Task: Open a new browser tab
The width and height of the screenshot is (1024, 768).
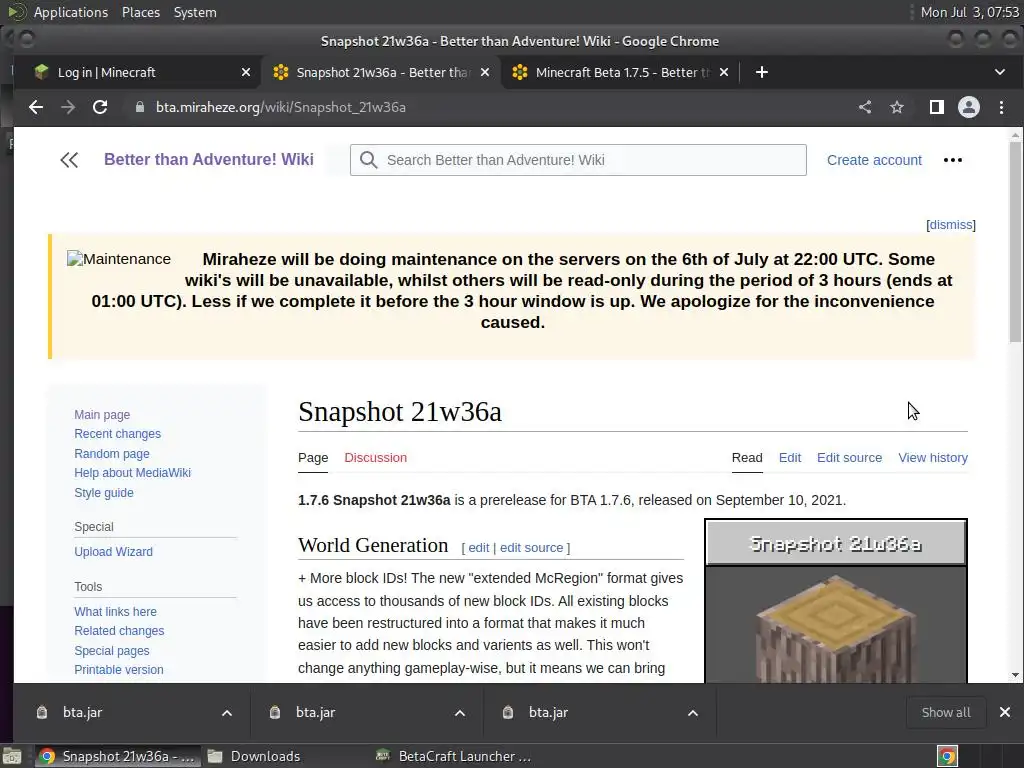Action: (x=761, y=72)
